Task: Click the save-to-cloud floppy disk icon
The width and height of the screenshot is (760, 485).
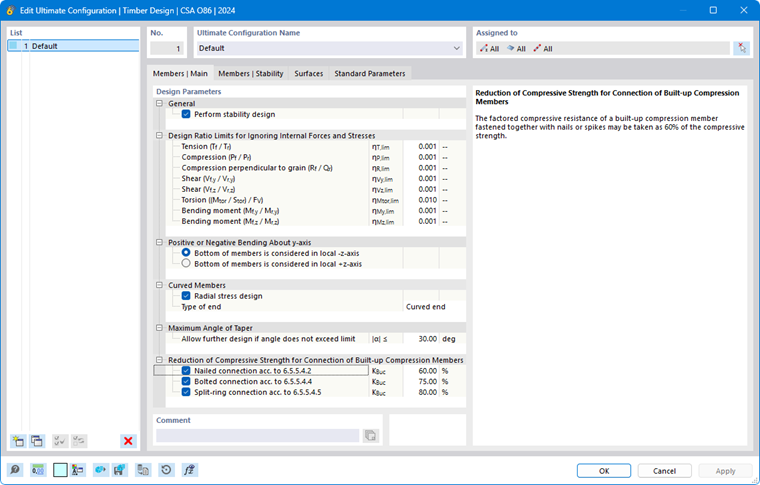Action: tap(119, 470)
